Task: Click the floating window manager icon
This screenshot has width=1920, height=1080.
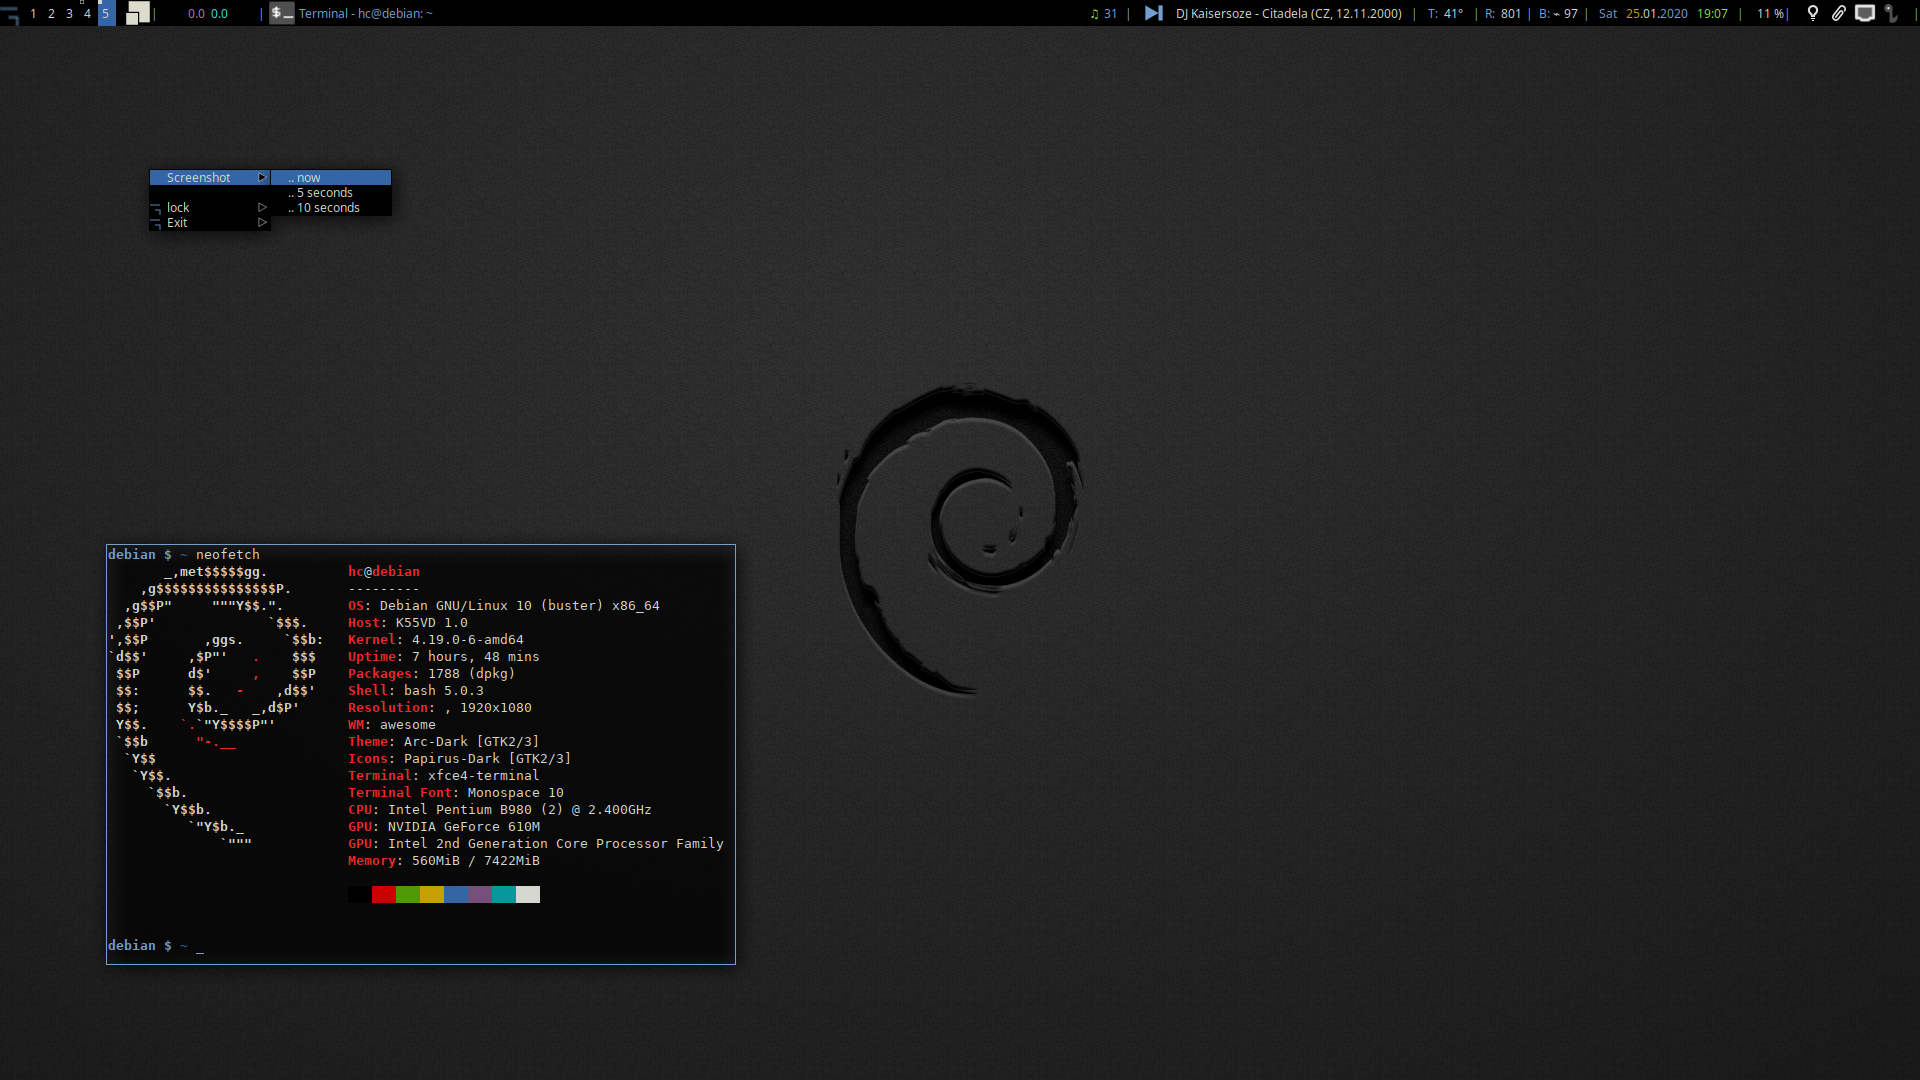Action: click(x=136, y=13)
